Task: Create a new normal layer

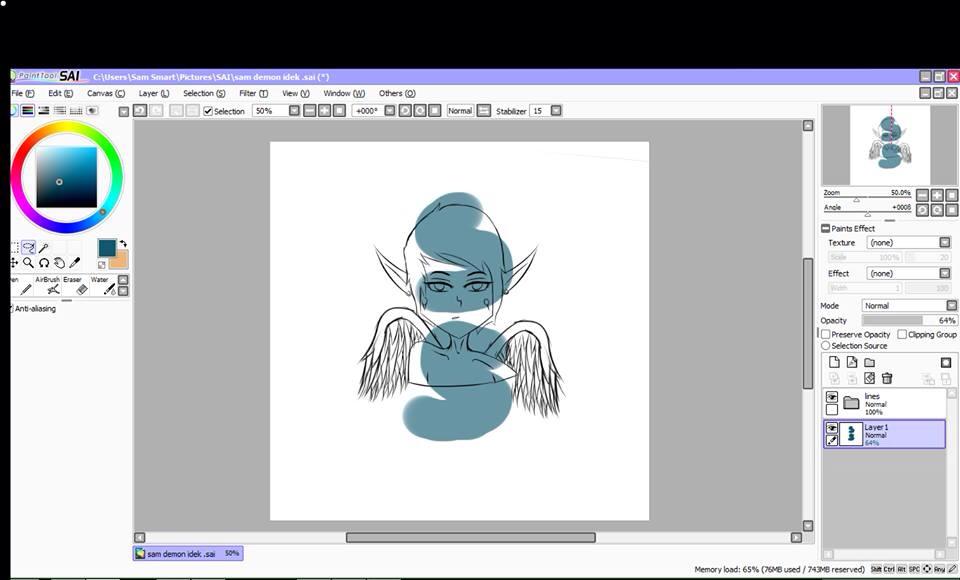Action: pos(834,362)
